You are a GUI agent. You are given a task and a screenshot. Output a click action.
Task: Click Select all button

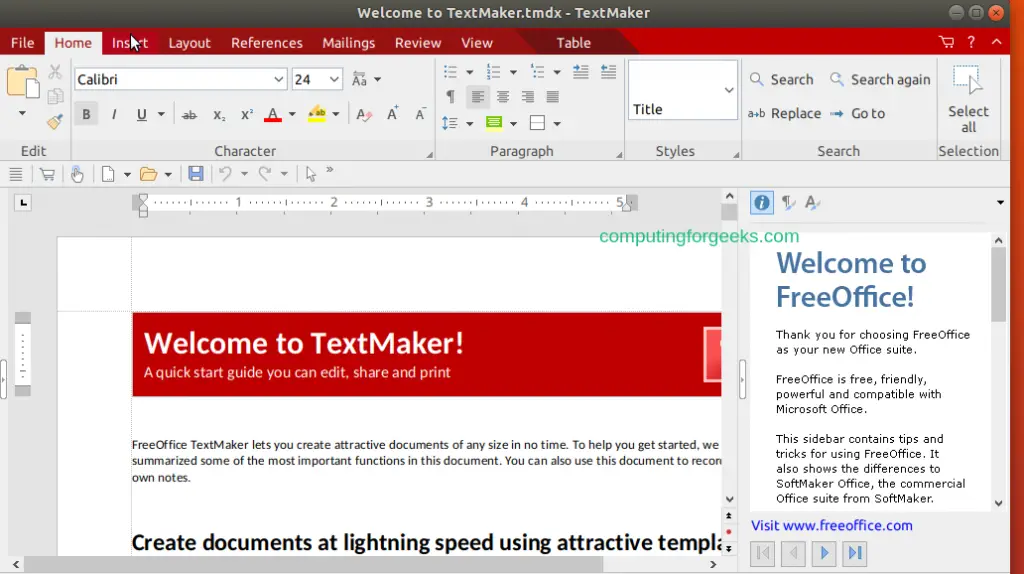968,99
